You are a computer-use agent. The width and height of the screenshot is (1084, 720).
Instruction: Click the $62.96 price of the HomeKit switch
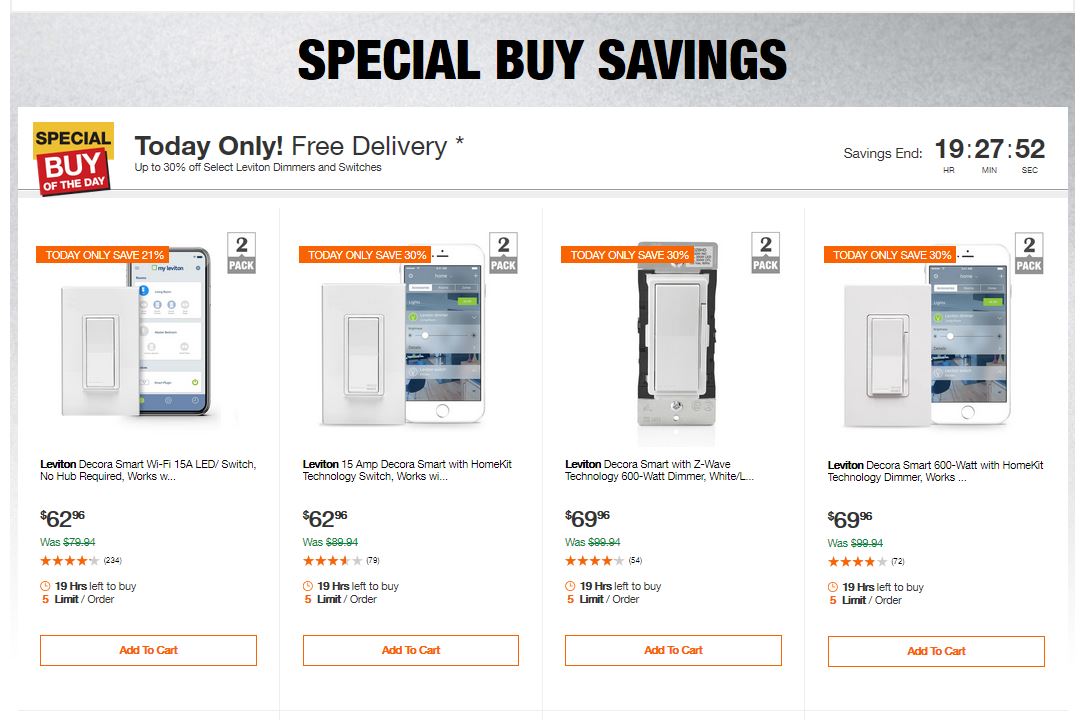coord(325,518)
